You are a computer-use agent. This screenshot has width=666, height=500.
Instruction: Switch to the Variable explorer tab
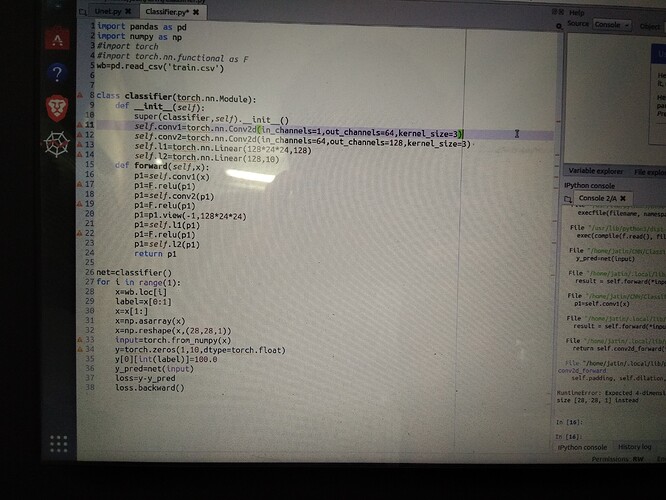595,171
